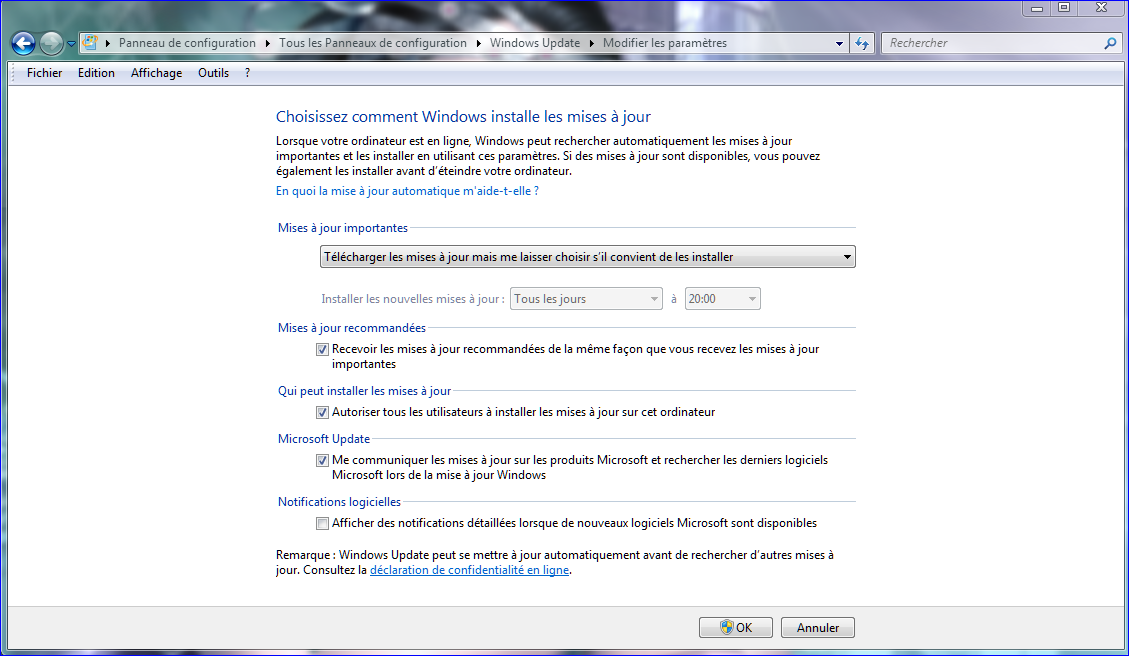Toggle Microsoft Update products checkbox
The height and width of the screenshot is (656, 1129).
(323, 460)
